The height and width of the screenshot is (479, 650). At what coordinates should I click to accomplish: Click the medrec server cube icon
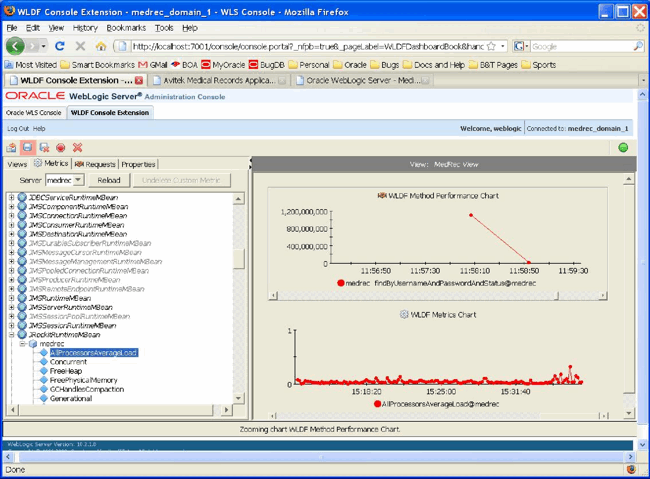(33, 344)
